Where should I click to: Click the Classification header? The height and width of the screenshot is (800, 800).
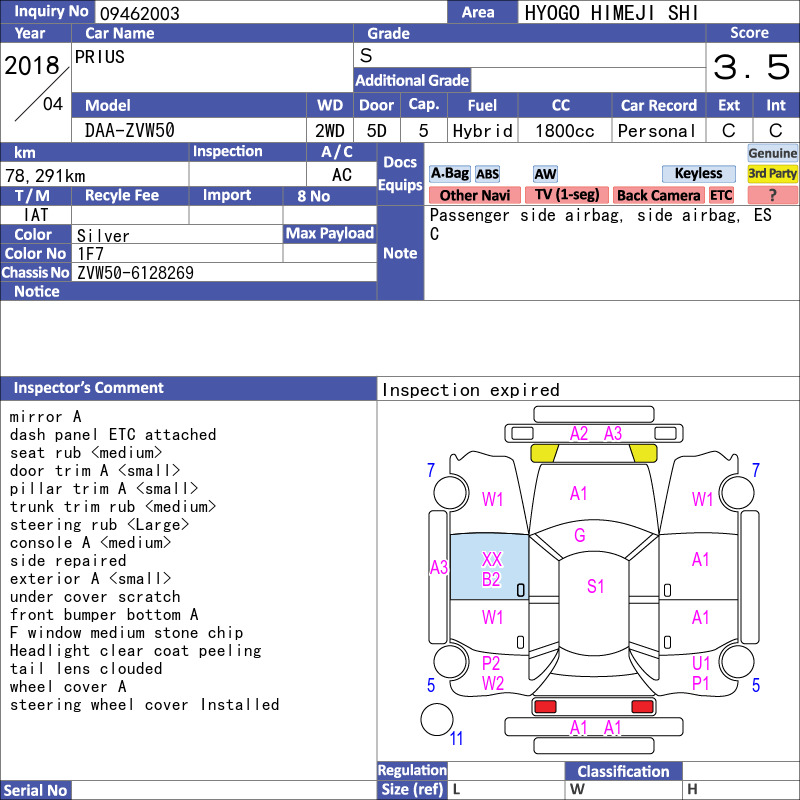click(x=623, y=771)
